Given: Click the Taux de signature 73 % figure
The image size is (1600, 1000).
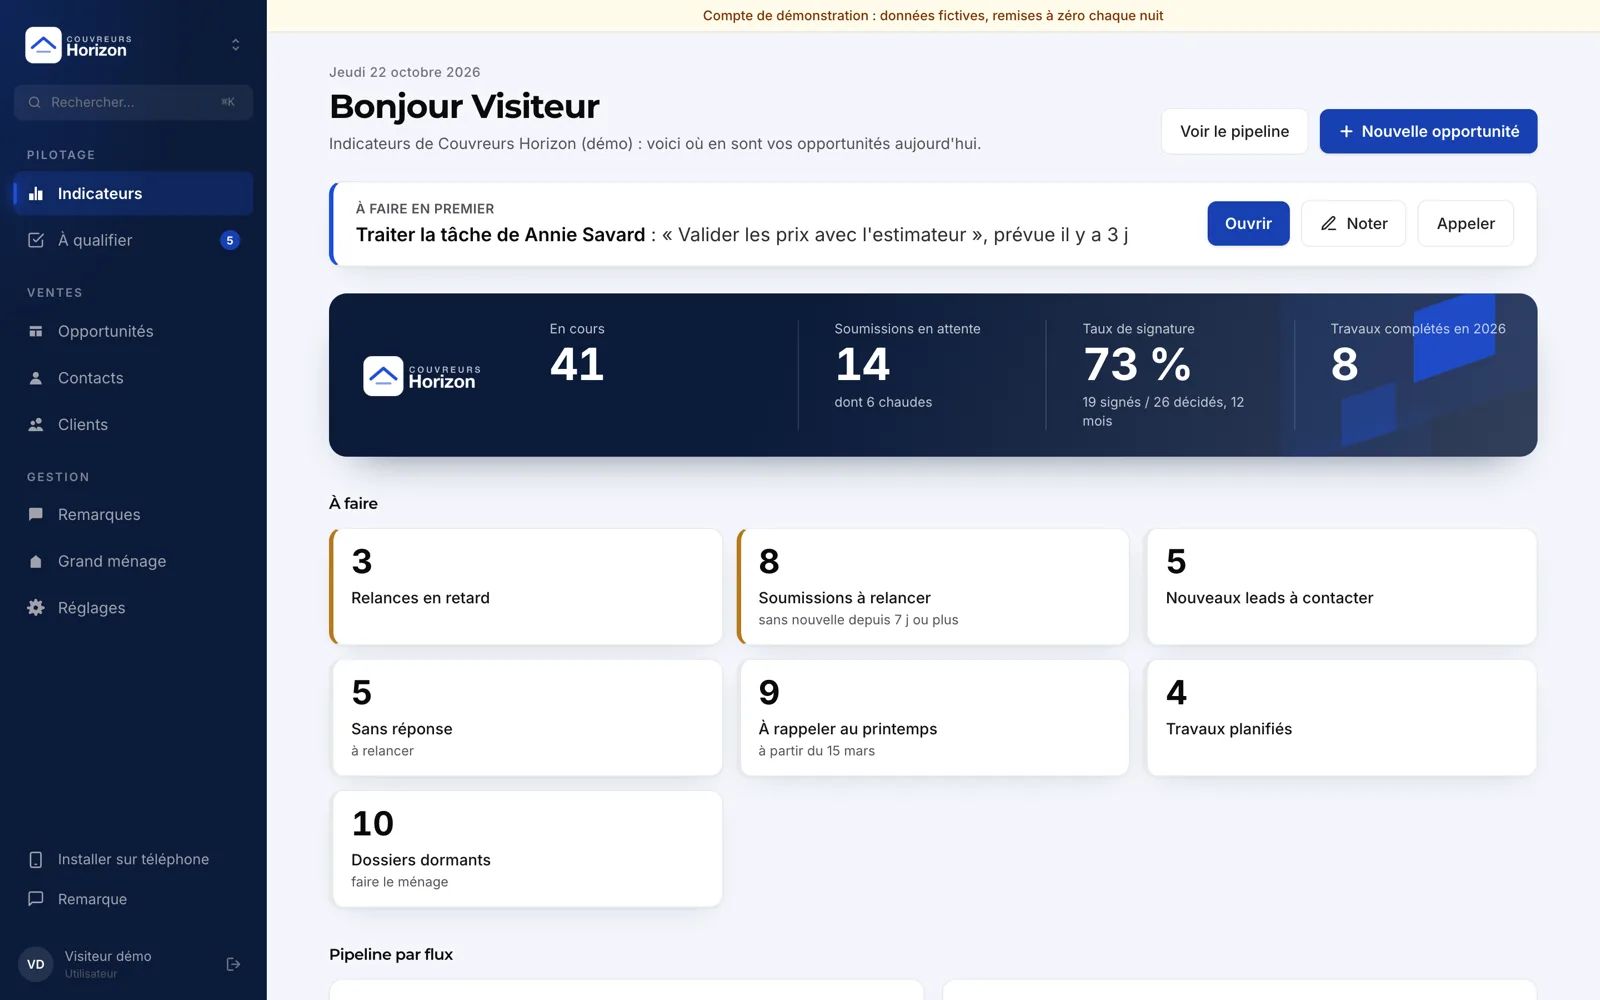Looking at the screenshot, I should (x=1137, y=364).
